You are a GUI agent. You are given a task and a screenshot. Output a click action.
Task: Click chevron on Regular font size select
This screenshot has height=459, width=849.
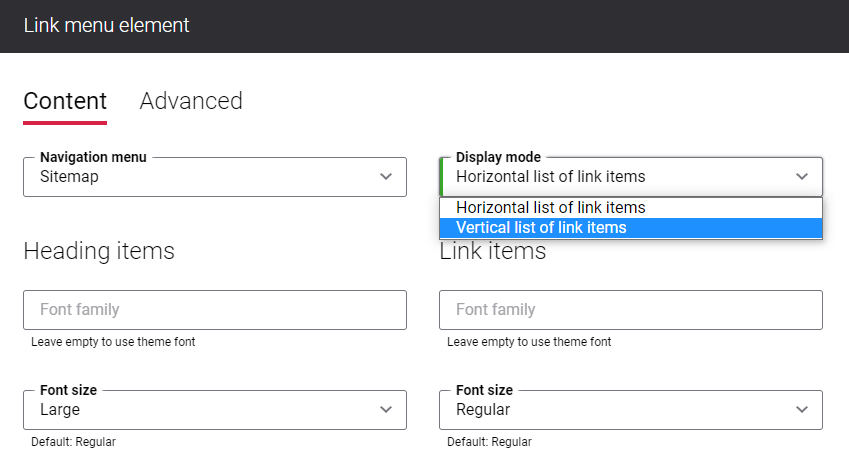[x=801, y=409]
